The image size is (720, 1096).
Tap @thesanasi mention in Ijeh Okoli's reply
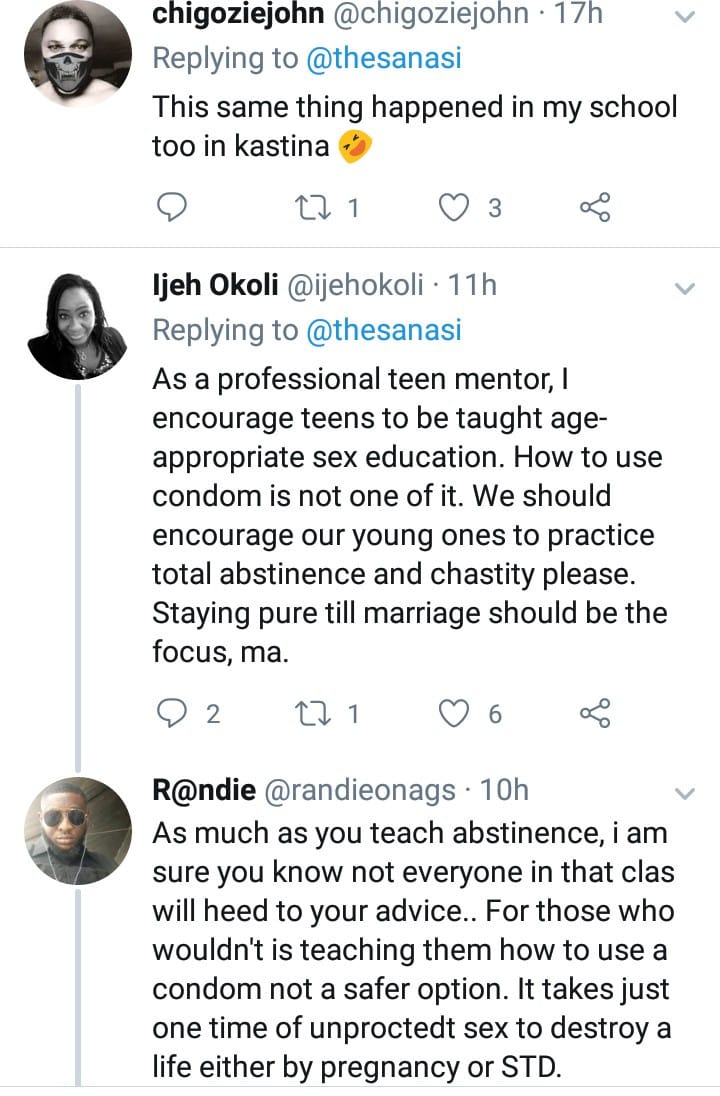385,329
